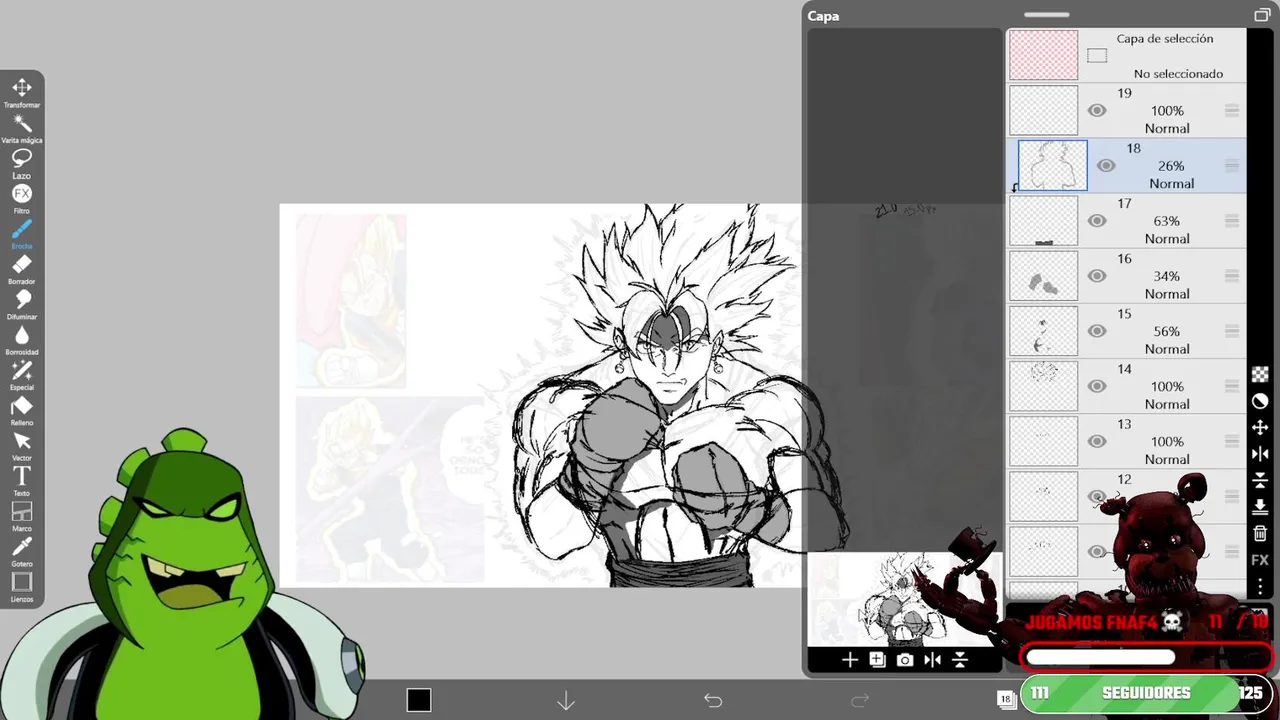Flip layer horizontally from side strip

(1260, 454)
